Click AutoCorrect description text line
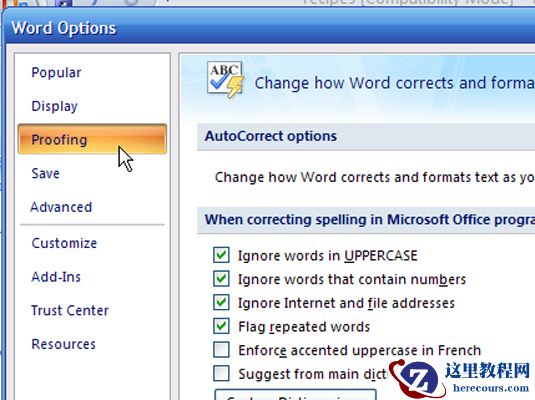This screenshot has width=535, height=400. (375, 177)
